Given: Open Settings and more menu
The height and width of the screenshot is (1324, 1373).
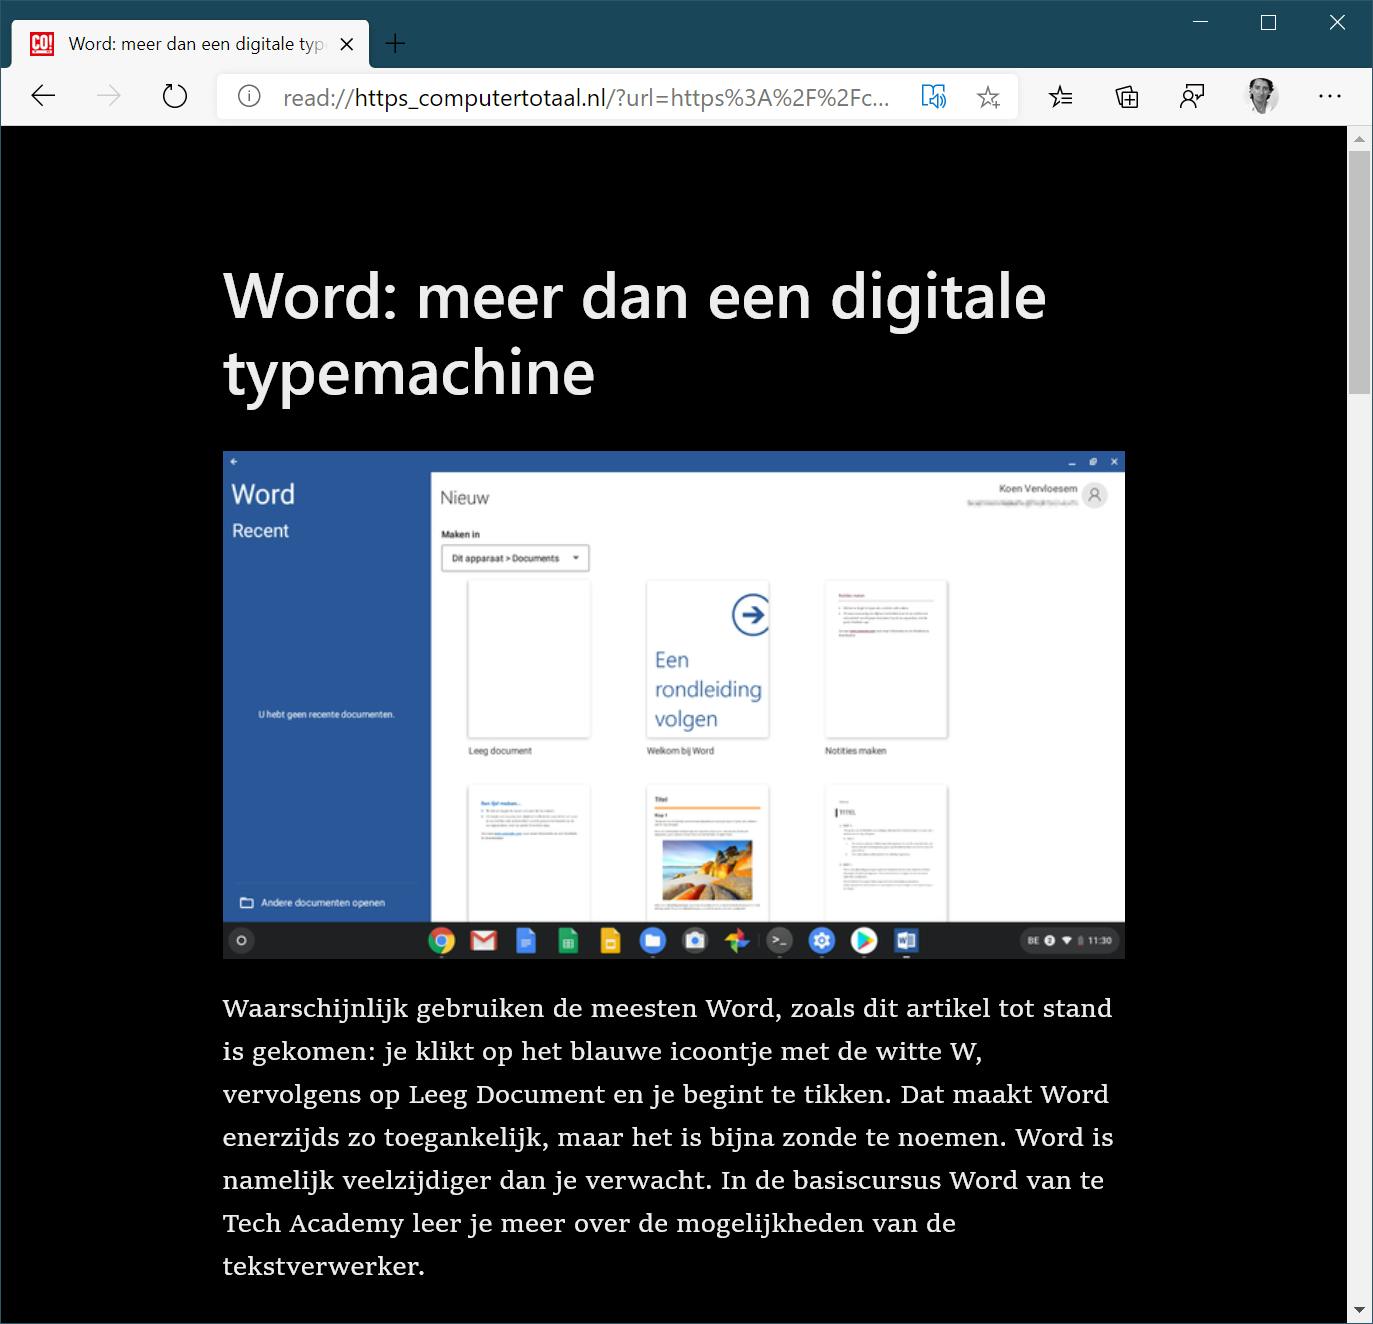Looking at the screenshot, I should pos(1329,96).
